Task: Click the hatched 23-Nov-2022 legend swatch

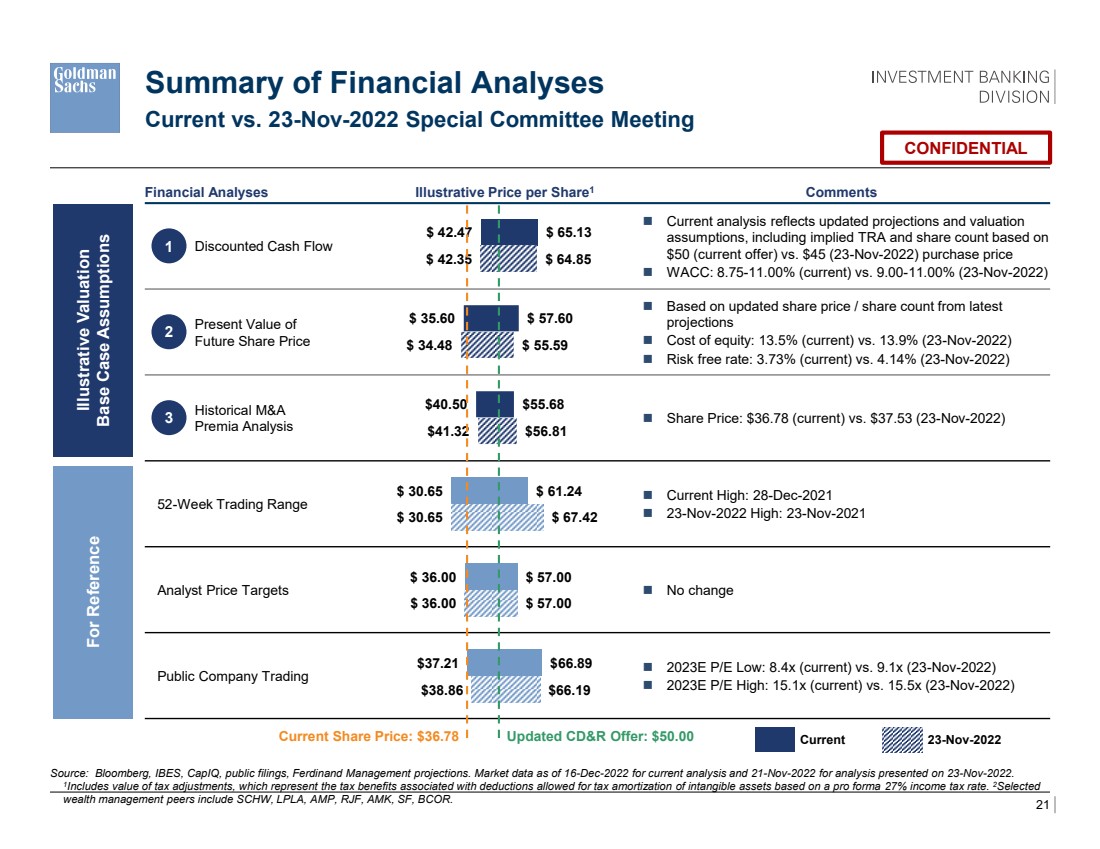Action: [901, 740]
